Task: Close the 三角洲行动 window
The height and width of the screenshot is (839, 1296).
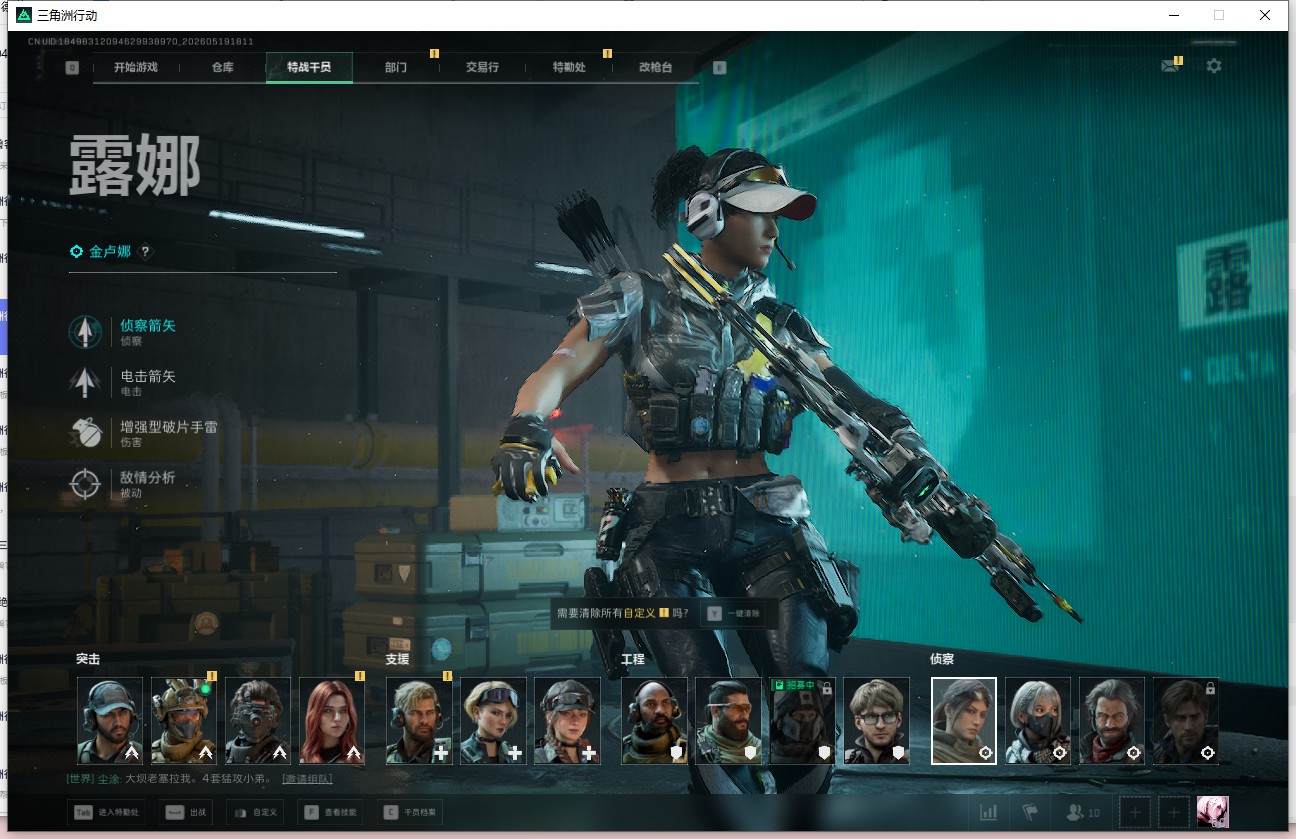Action: pyautogui.click(x=1265, y=15)
